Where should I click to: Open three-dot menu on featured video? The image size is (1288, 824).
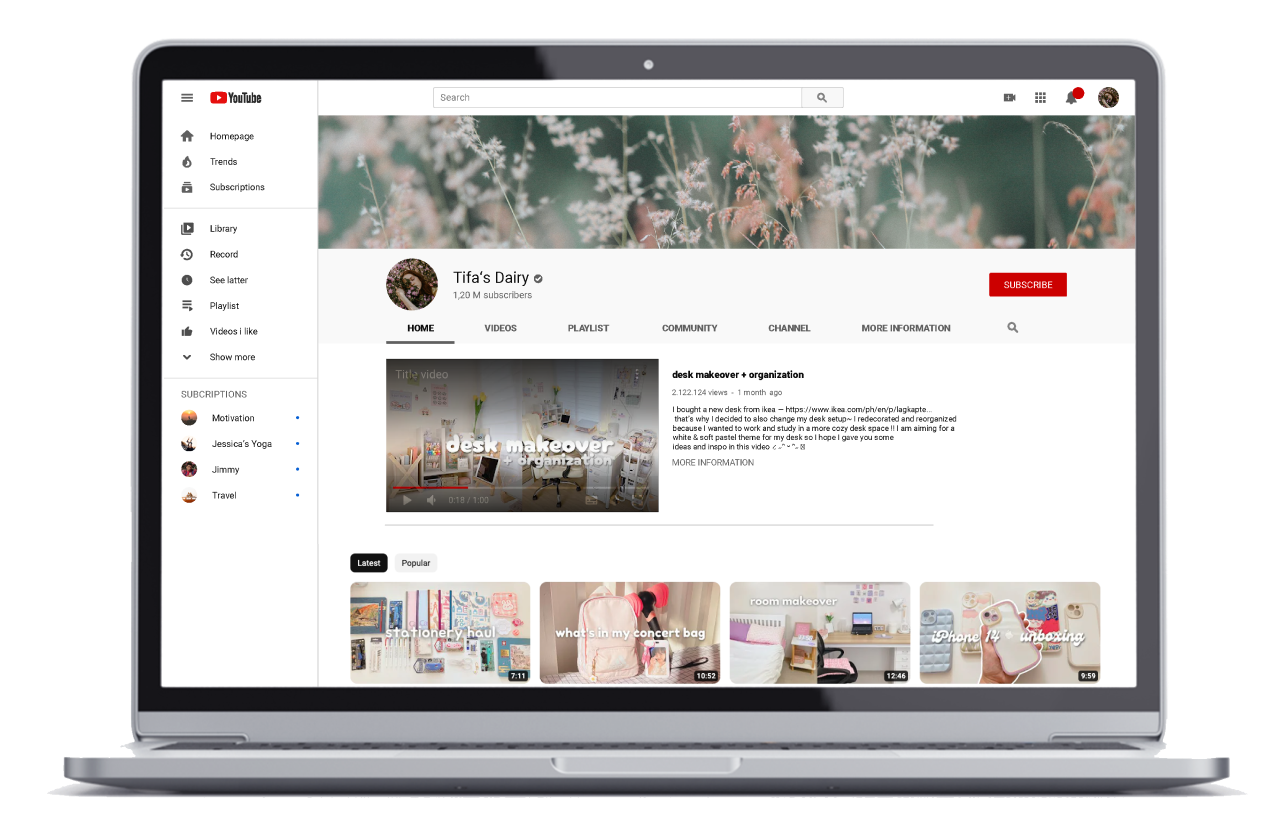point(636,375)
